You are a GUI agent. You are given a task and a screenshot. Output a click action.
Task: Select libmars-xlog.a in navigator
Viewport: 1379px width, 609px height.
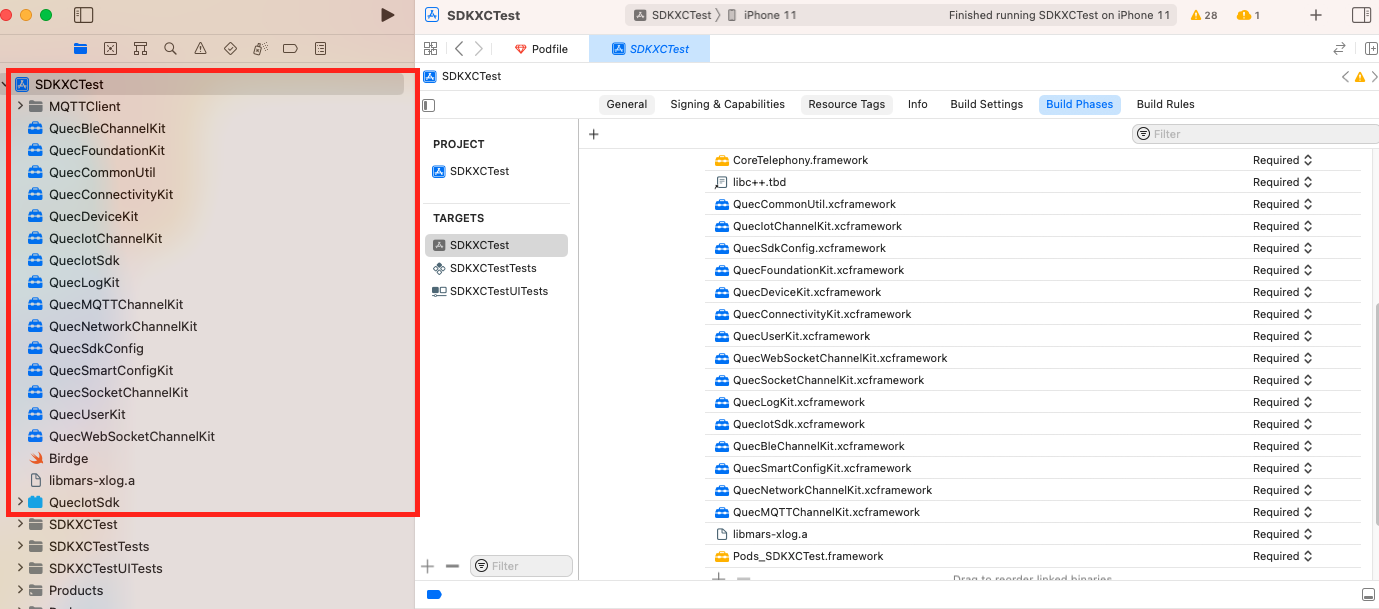click(82, 480)
